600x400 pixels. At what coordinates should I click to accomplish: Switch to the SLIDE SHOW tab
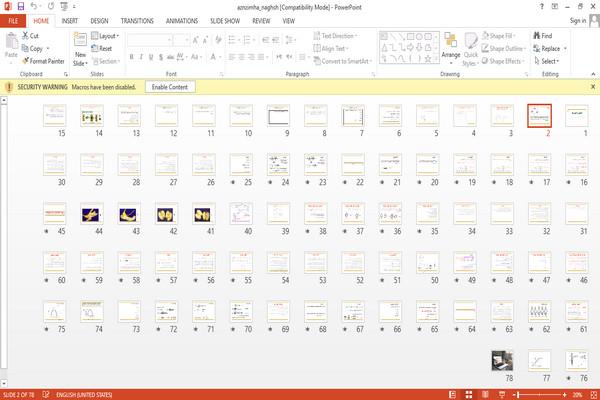coord(225,21)
